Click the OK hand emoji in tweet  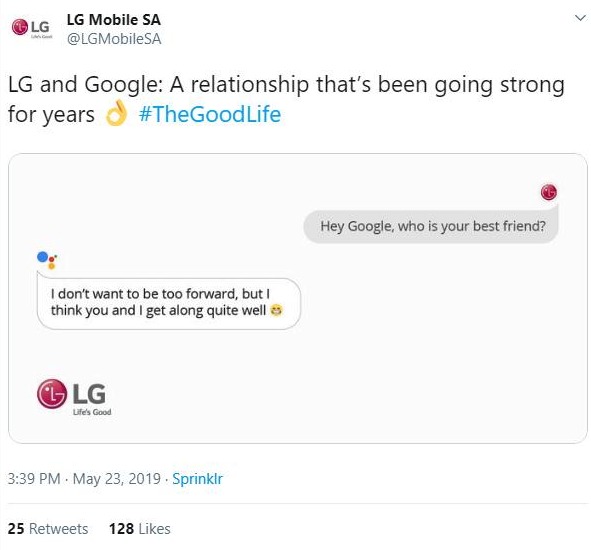coord(116,113)
